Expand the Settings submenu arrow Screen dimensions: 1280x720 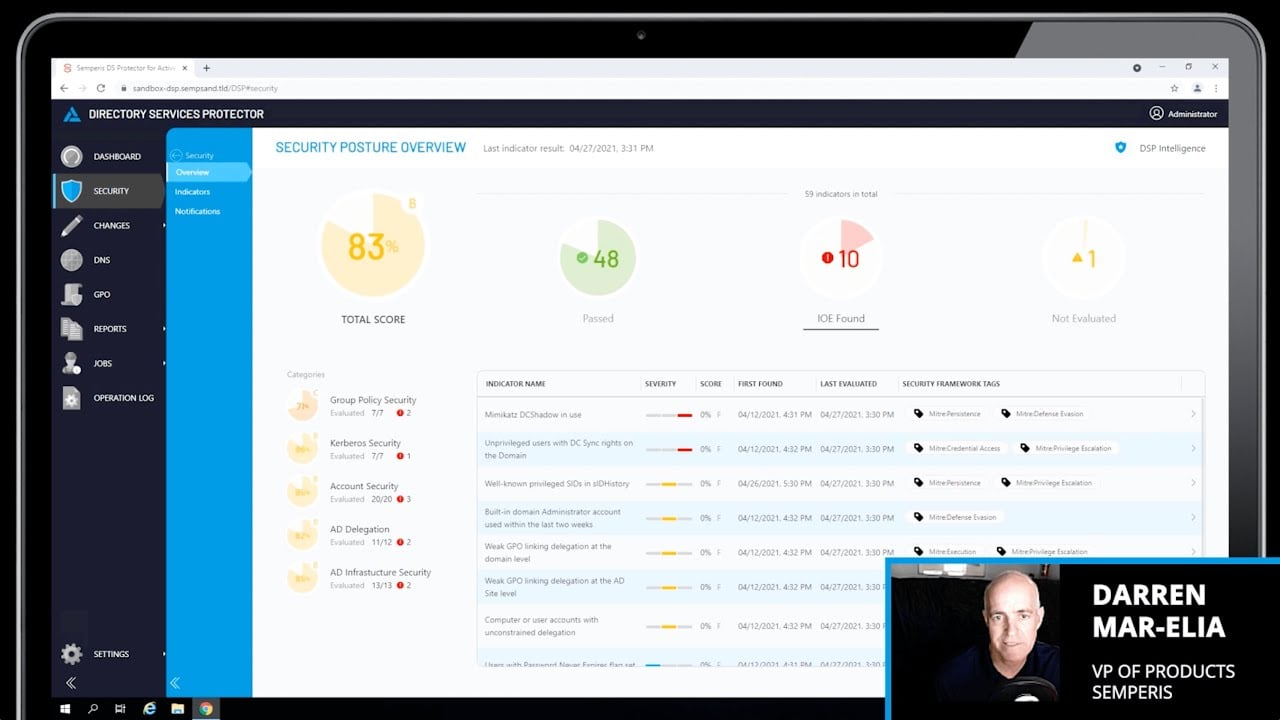(x=164, y=654)
